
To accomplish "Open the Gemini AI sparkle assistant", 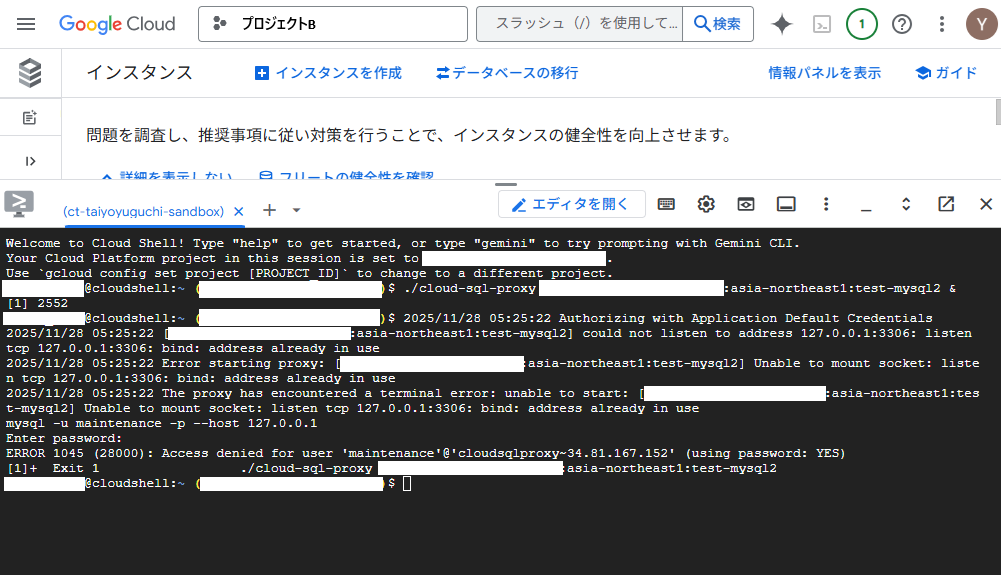I will point(782,24).
